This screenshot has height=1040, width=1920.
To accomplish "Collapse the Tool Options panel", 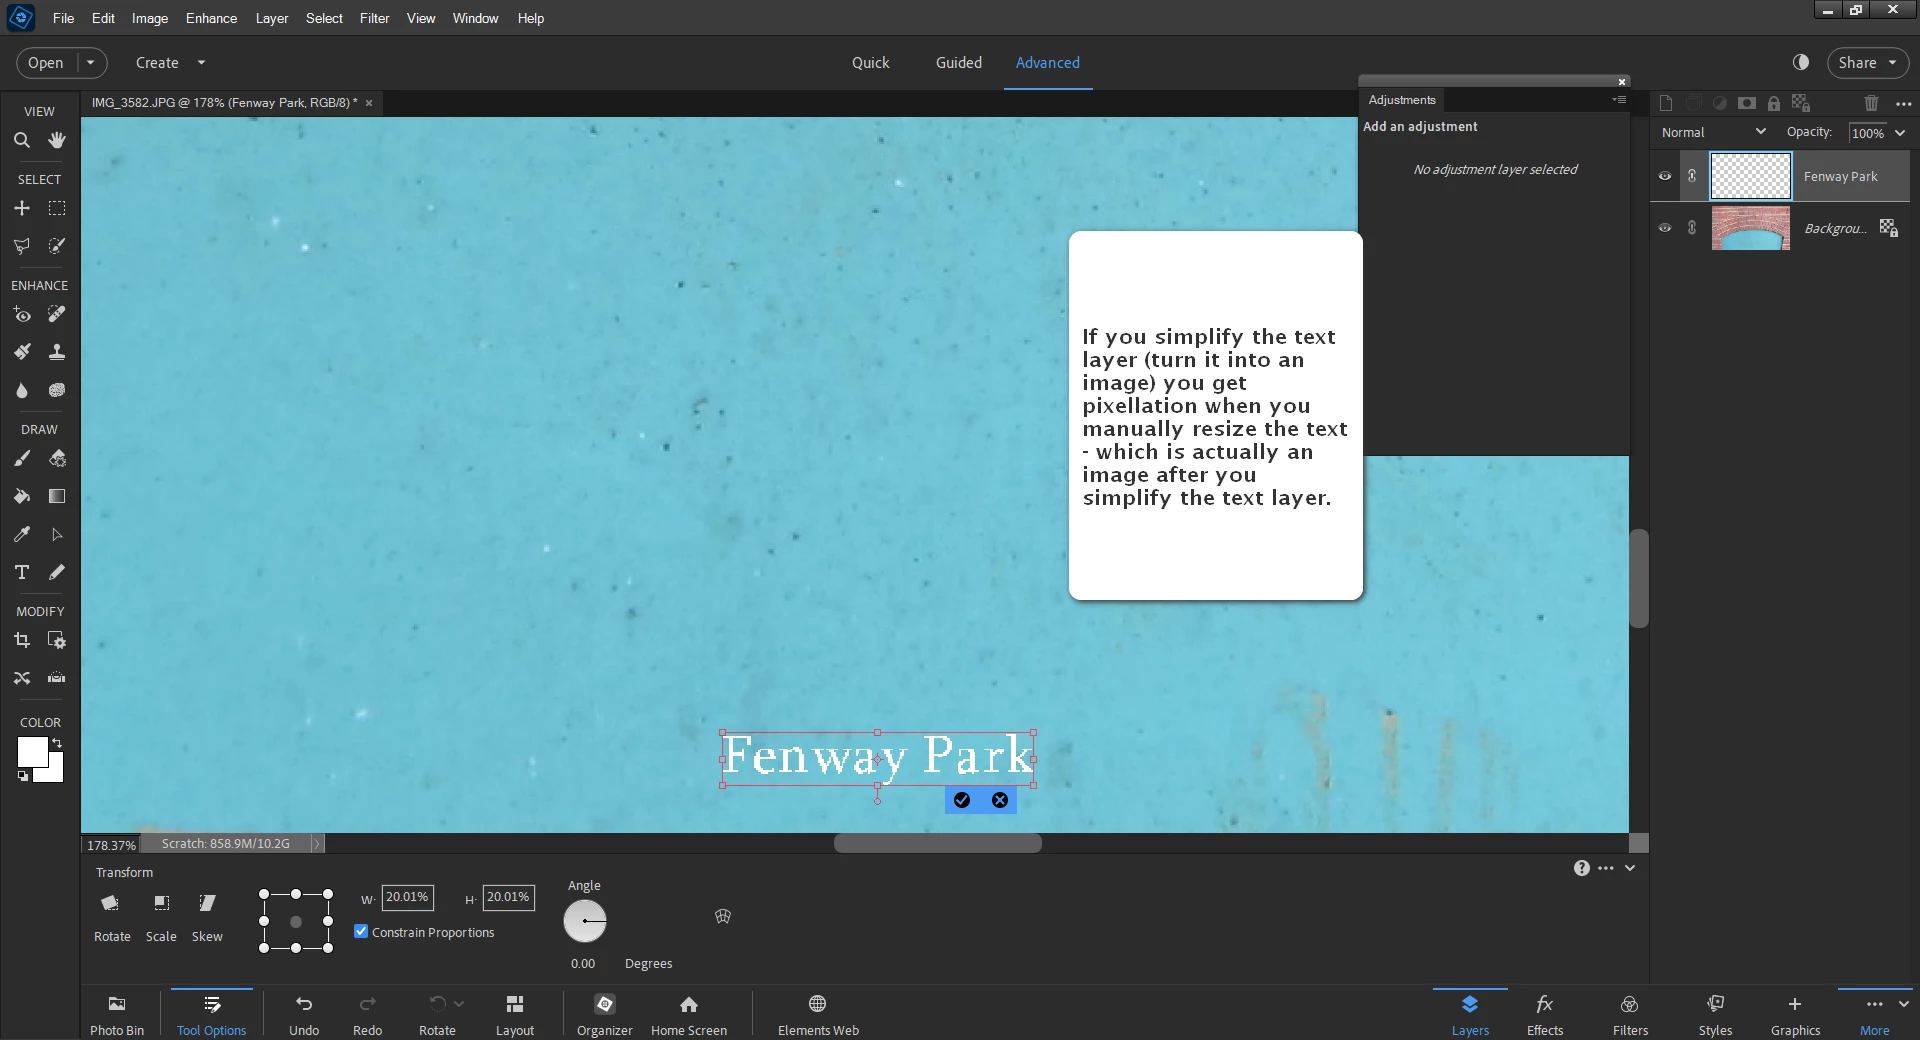I will [1630, 868].
